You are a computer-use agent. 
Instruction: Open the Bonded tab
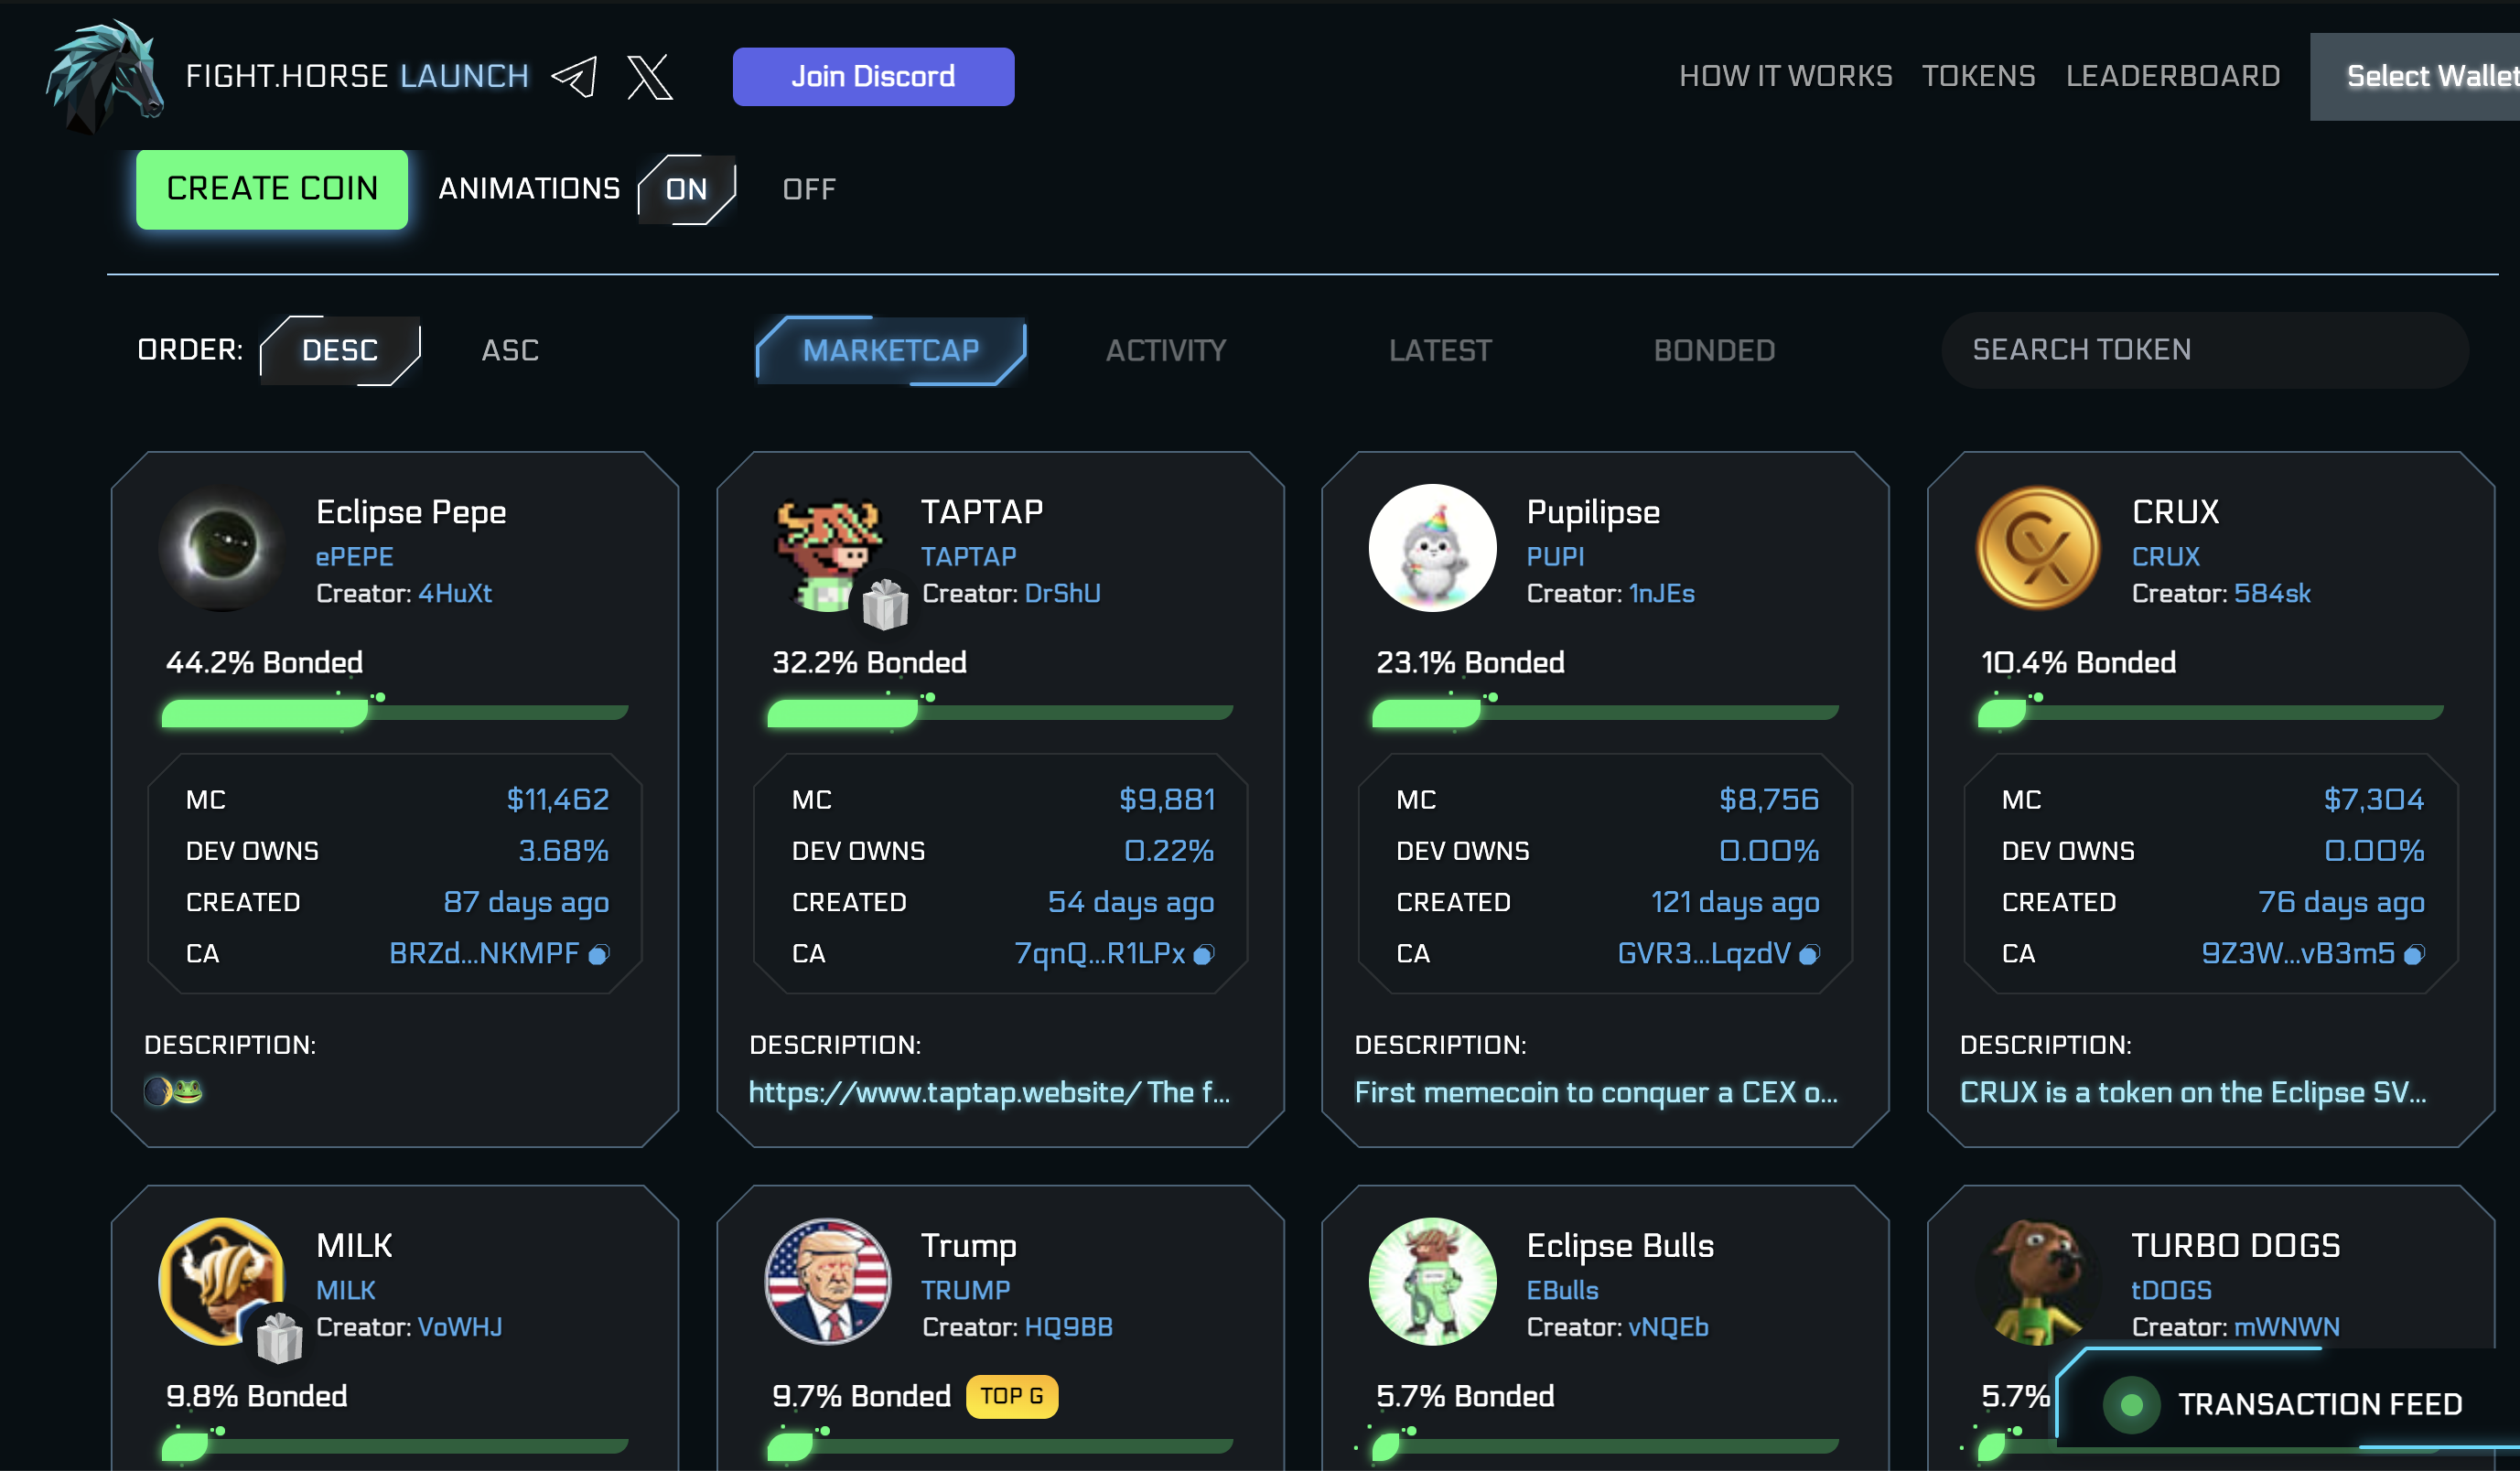[1714, 350]
